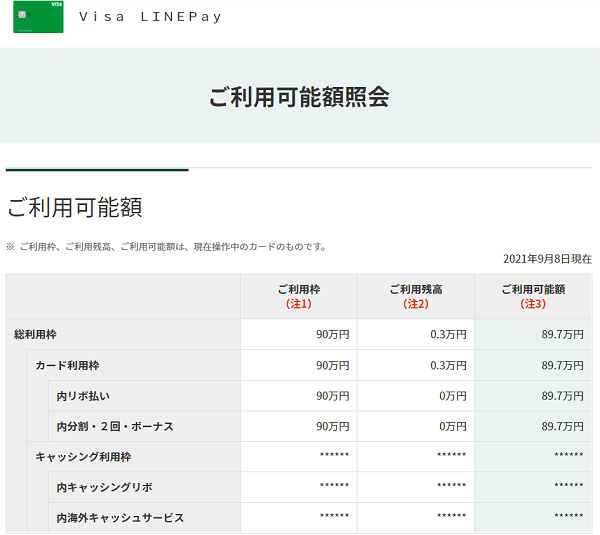Click masked ご利用残高 value for 内キャッシングリボ

pyautogui.click(x=452, y=485)
